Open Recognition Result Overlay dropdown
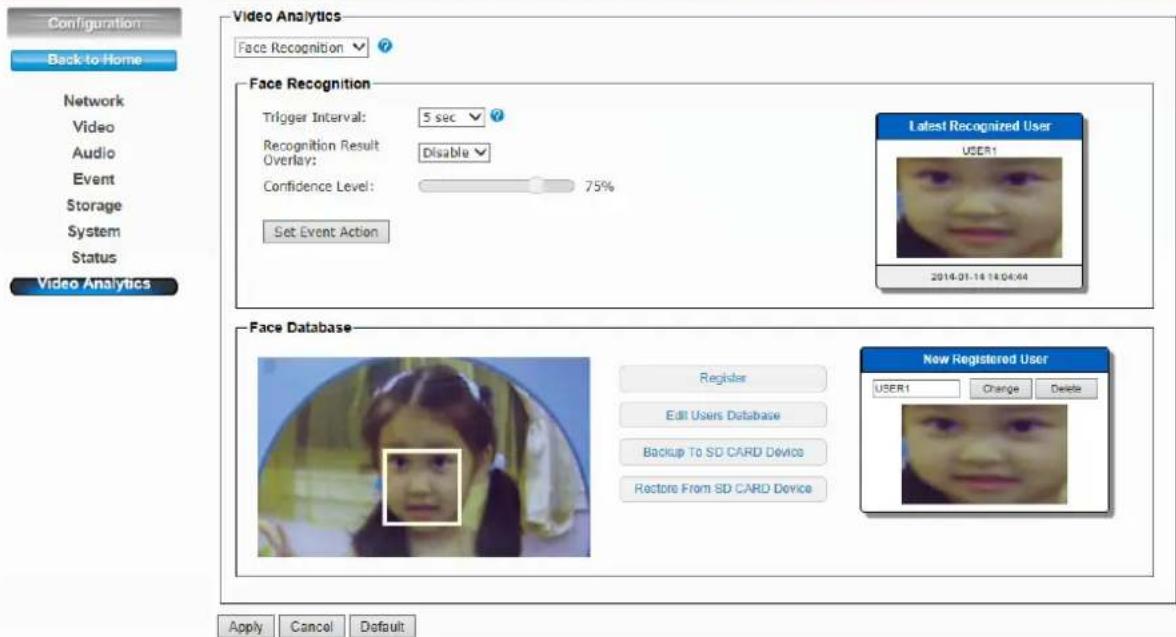 pos(454,152)
